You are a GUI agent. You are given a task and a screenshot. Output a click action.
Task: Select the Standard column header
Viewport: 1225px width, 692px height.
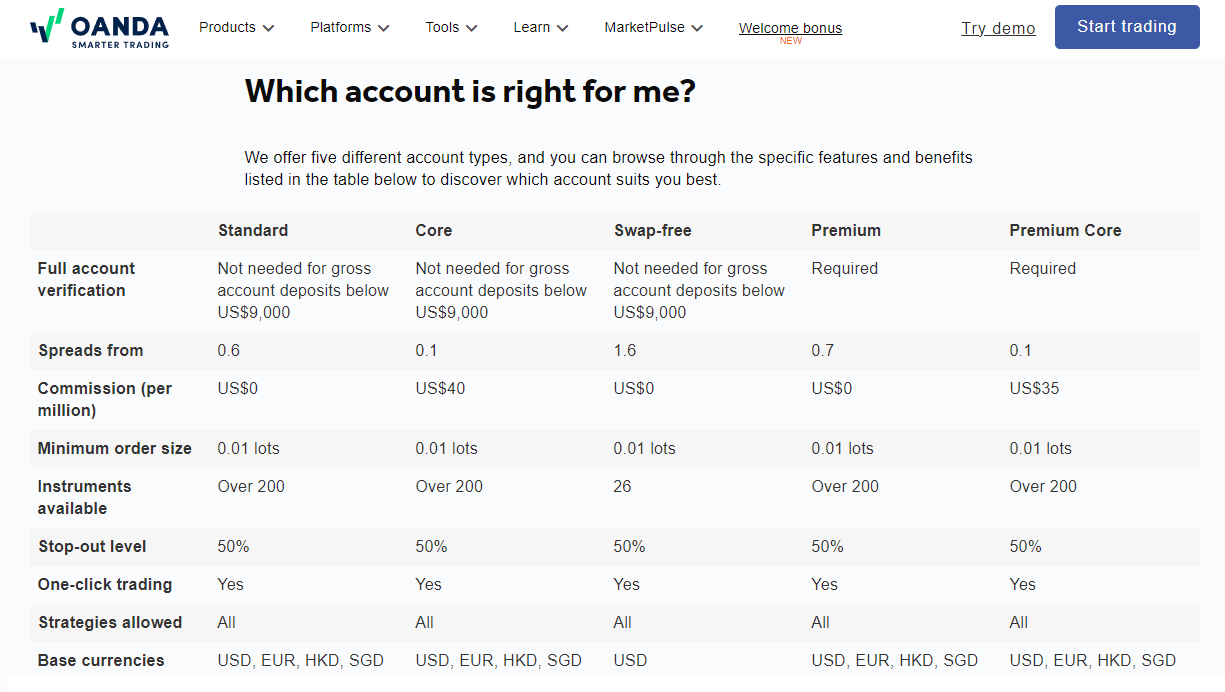pos(253,230)
